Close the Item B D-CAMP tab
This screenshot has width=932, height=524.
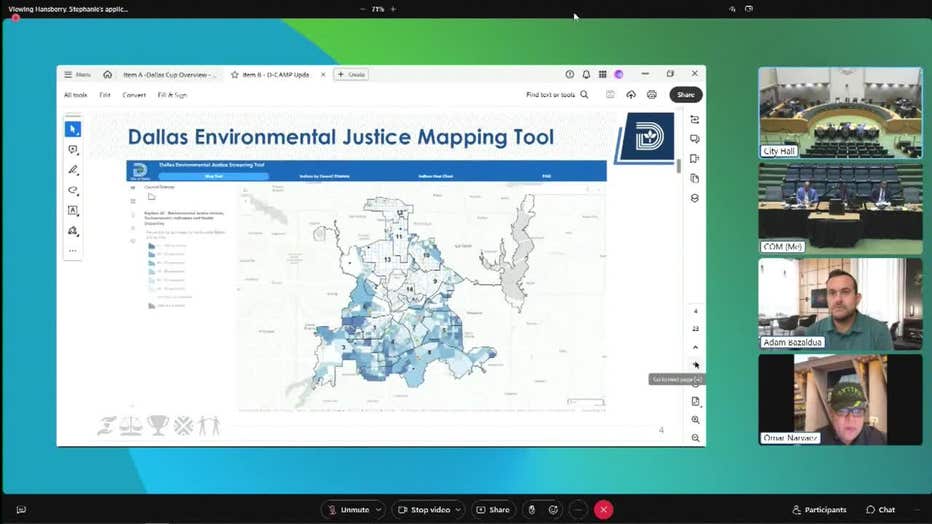323,74
